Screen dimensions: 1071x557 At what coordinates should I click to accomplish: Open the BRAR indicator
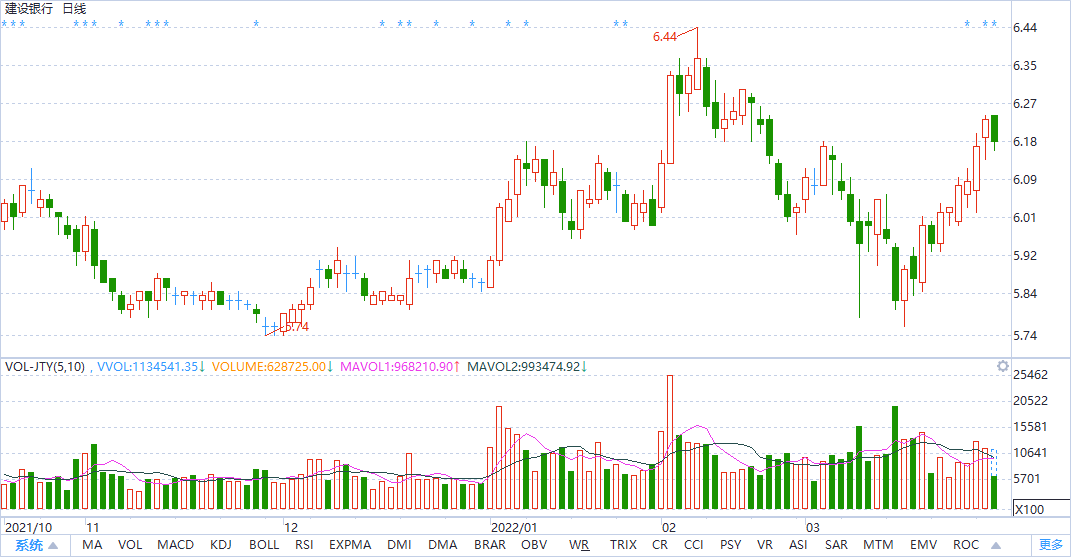(490, 545)
